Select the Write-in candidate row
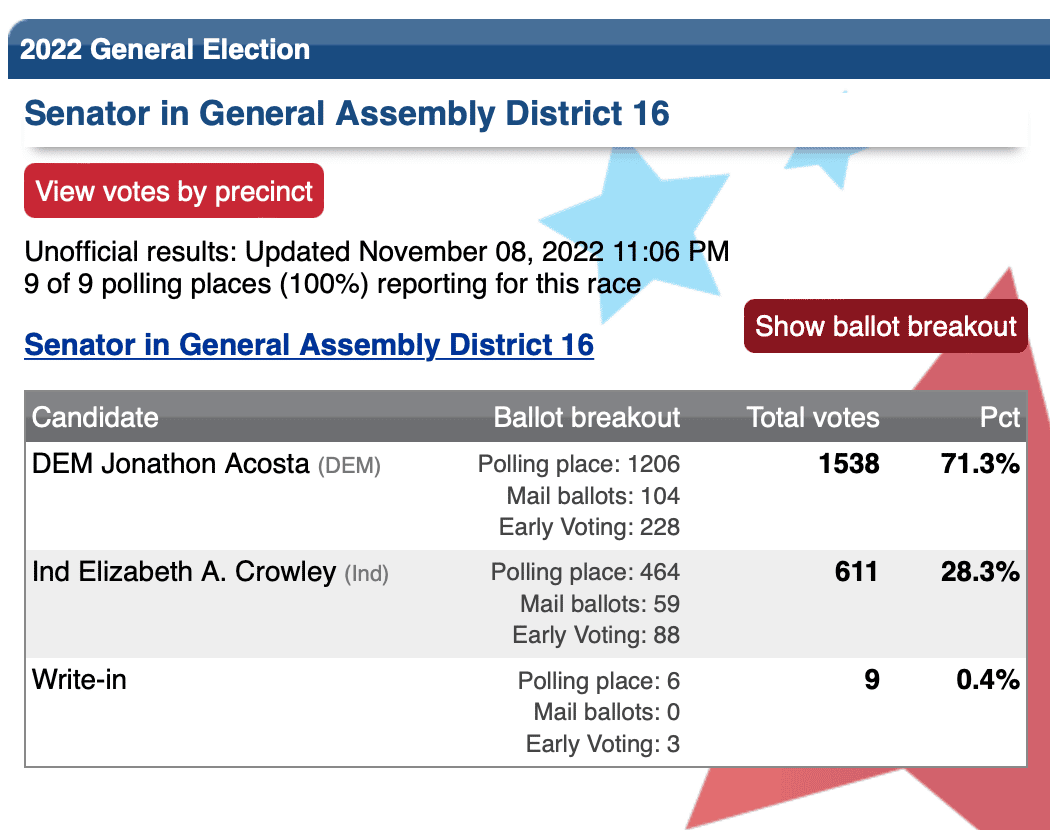The height and width of the screenshot is (830, 1050). (x=526, y=712)
